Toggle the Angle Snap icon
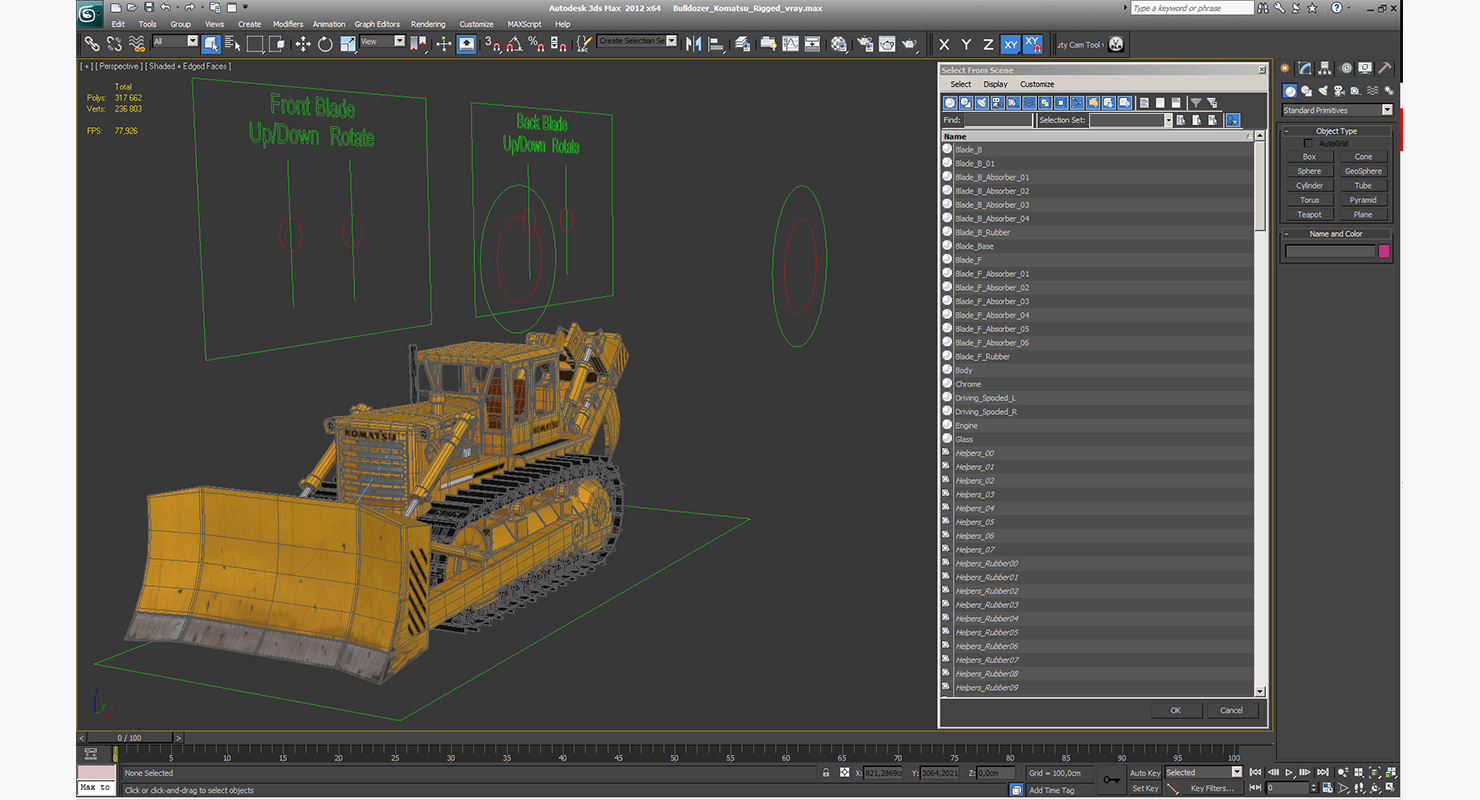This screenshot has width=1480, height=800. pyautogui.click(x=514, y=44)
